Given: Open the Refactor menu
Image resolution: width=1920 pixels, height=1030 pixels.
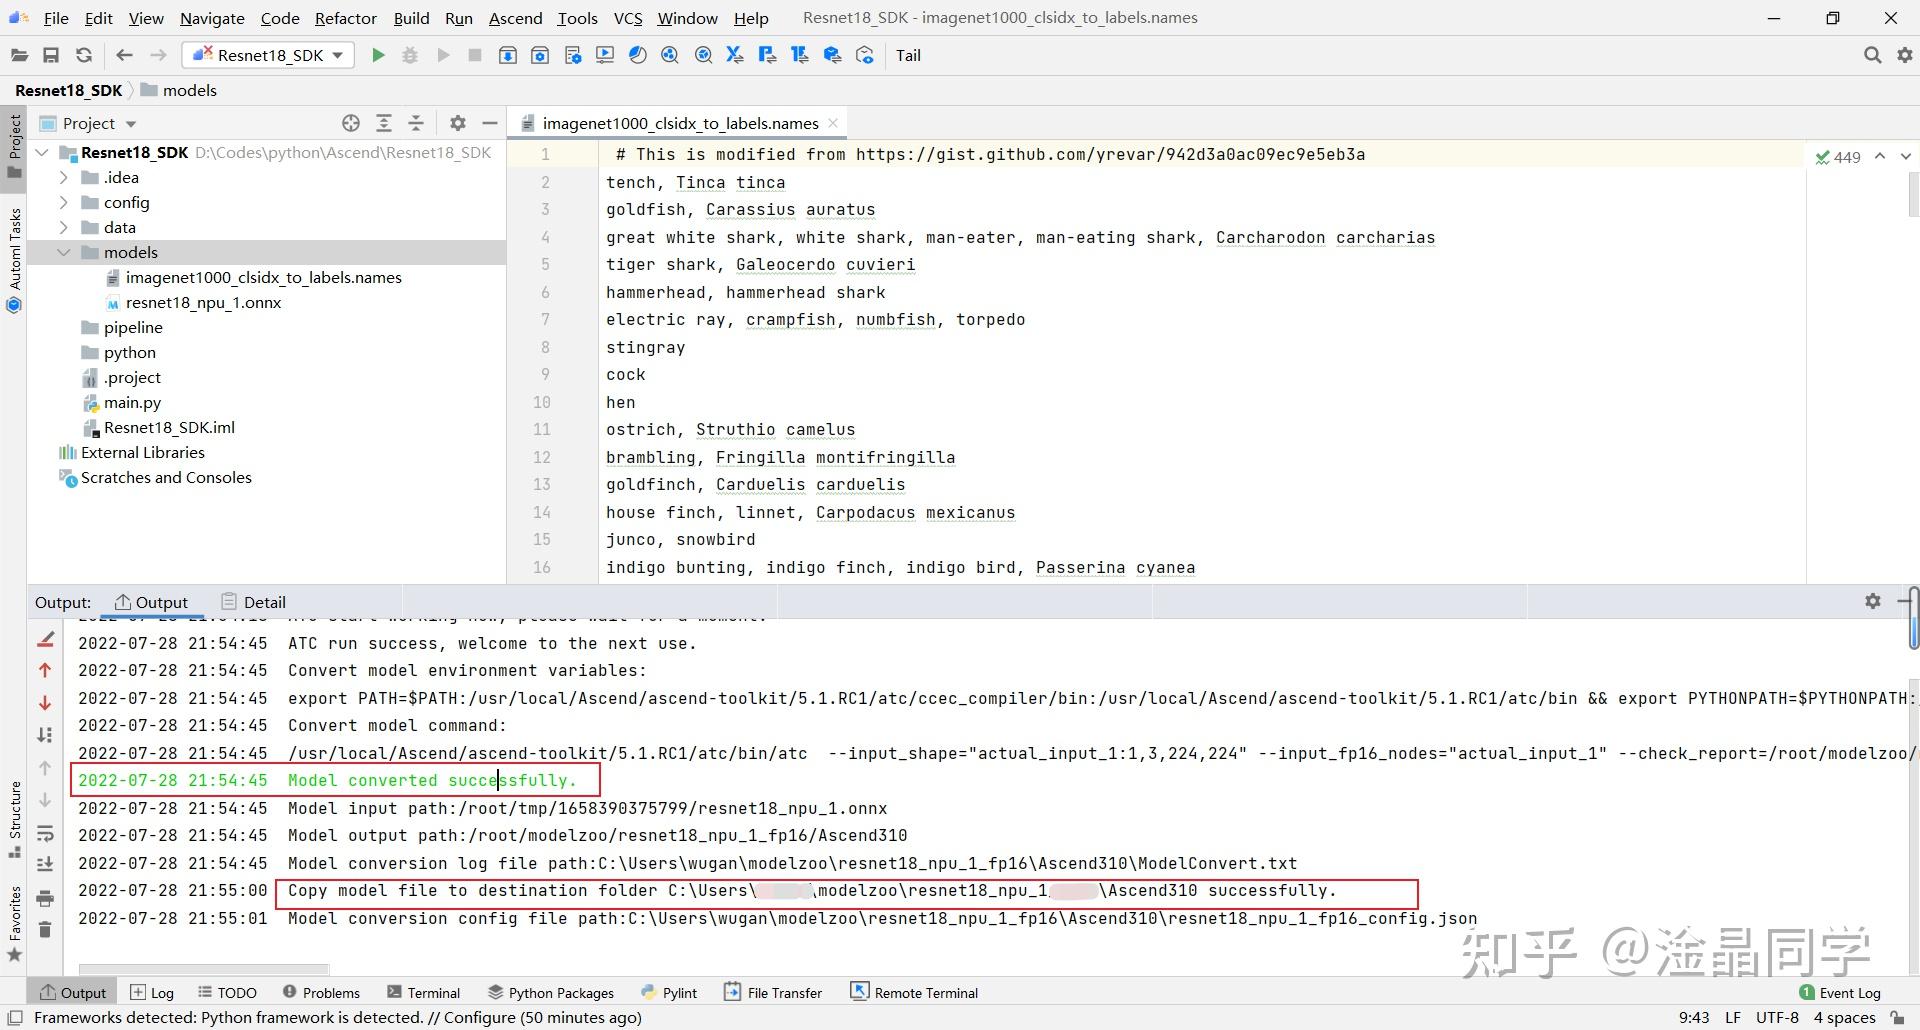Looking at the screenshot, I should (x=346, y=17).
